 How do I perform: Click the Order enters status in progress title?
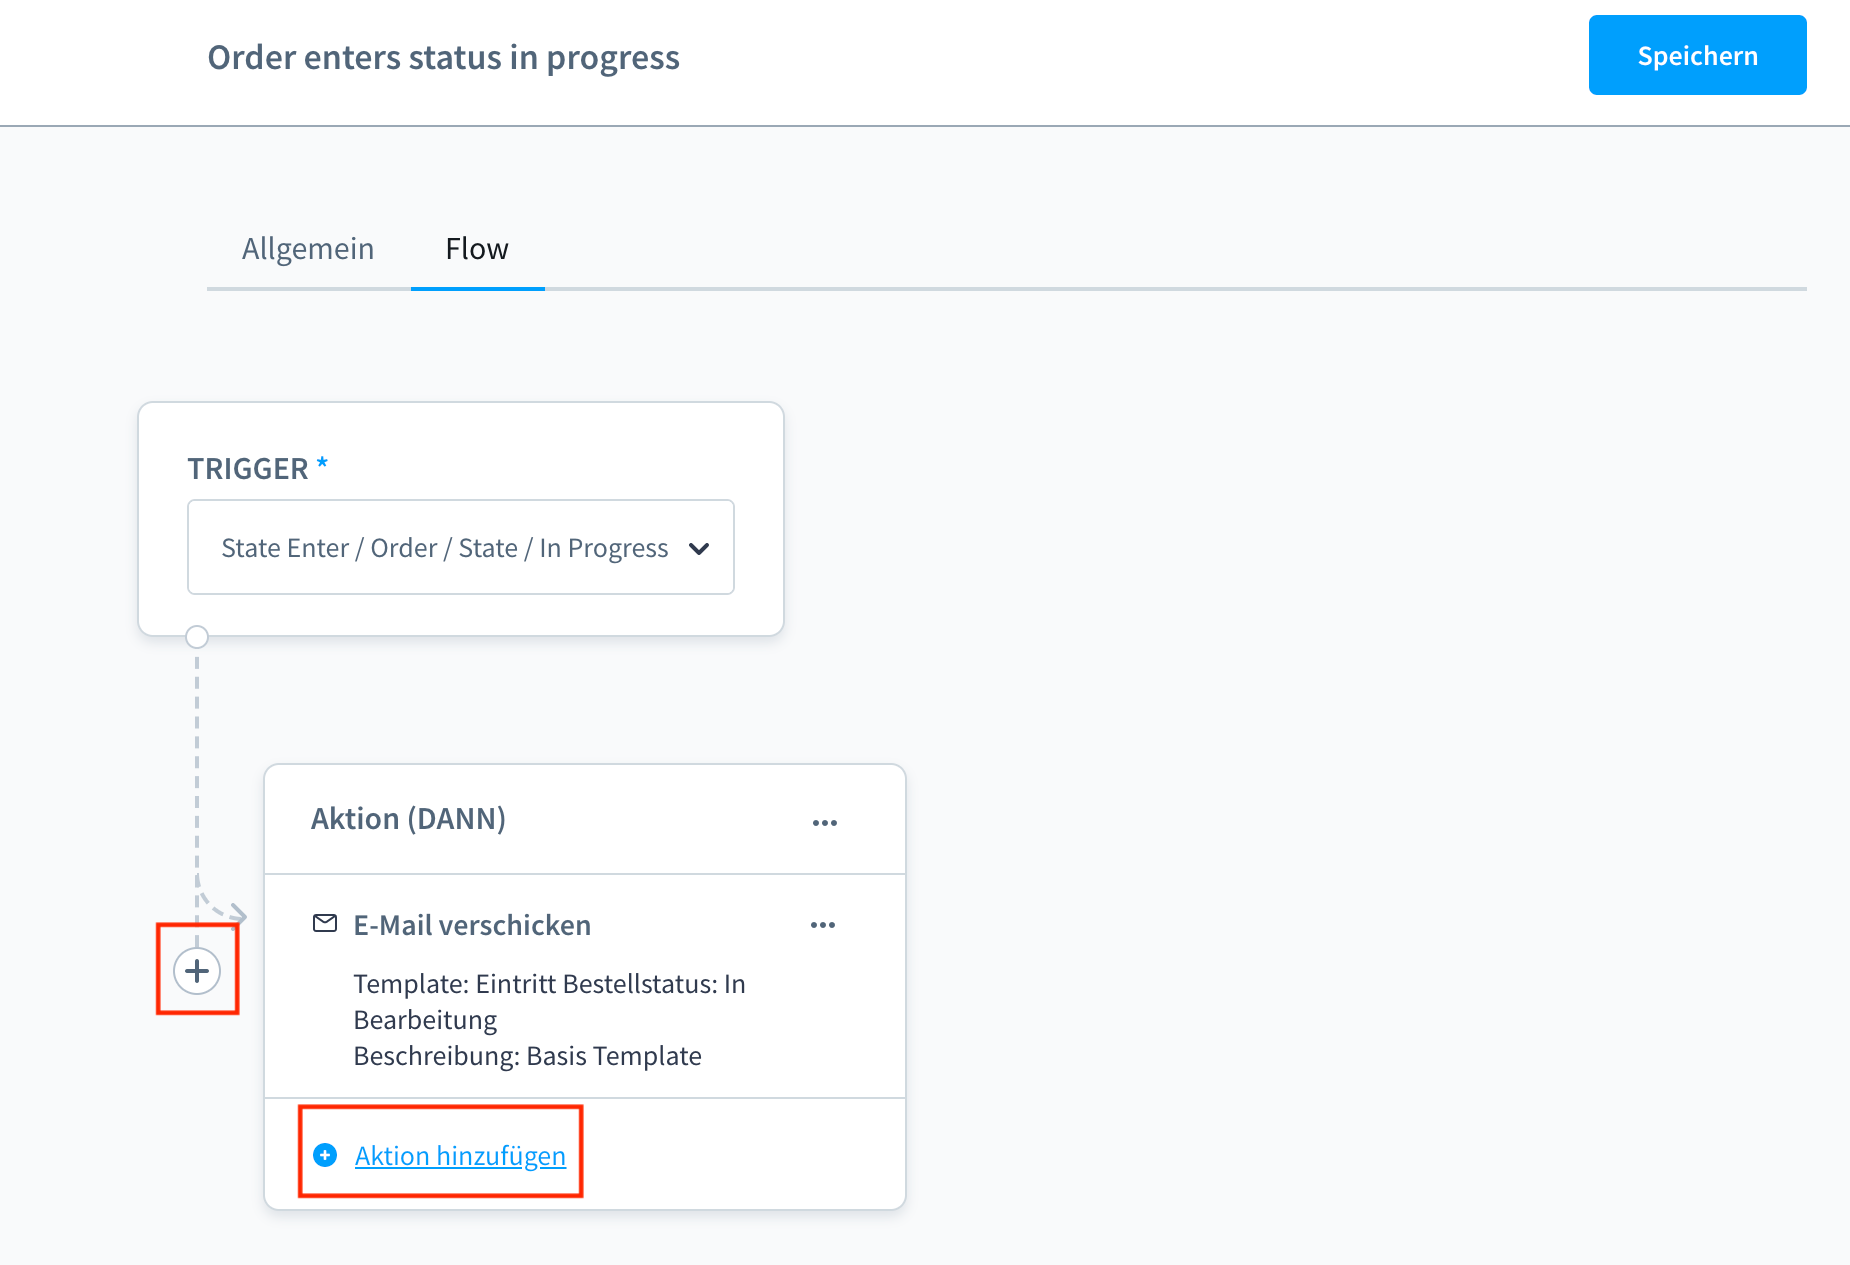[444, 57]
